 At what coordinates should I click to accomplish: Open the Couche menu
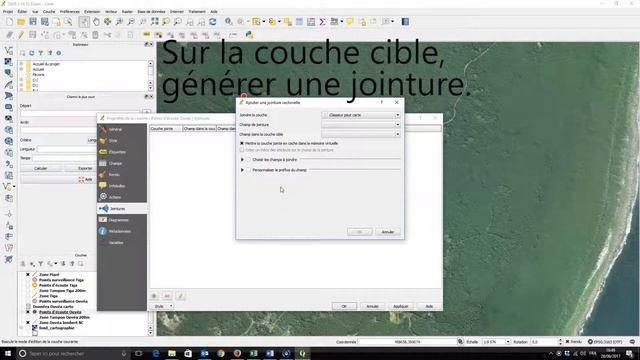(x=49, y=12)
